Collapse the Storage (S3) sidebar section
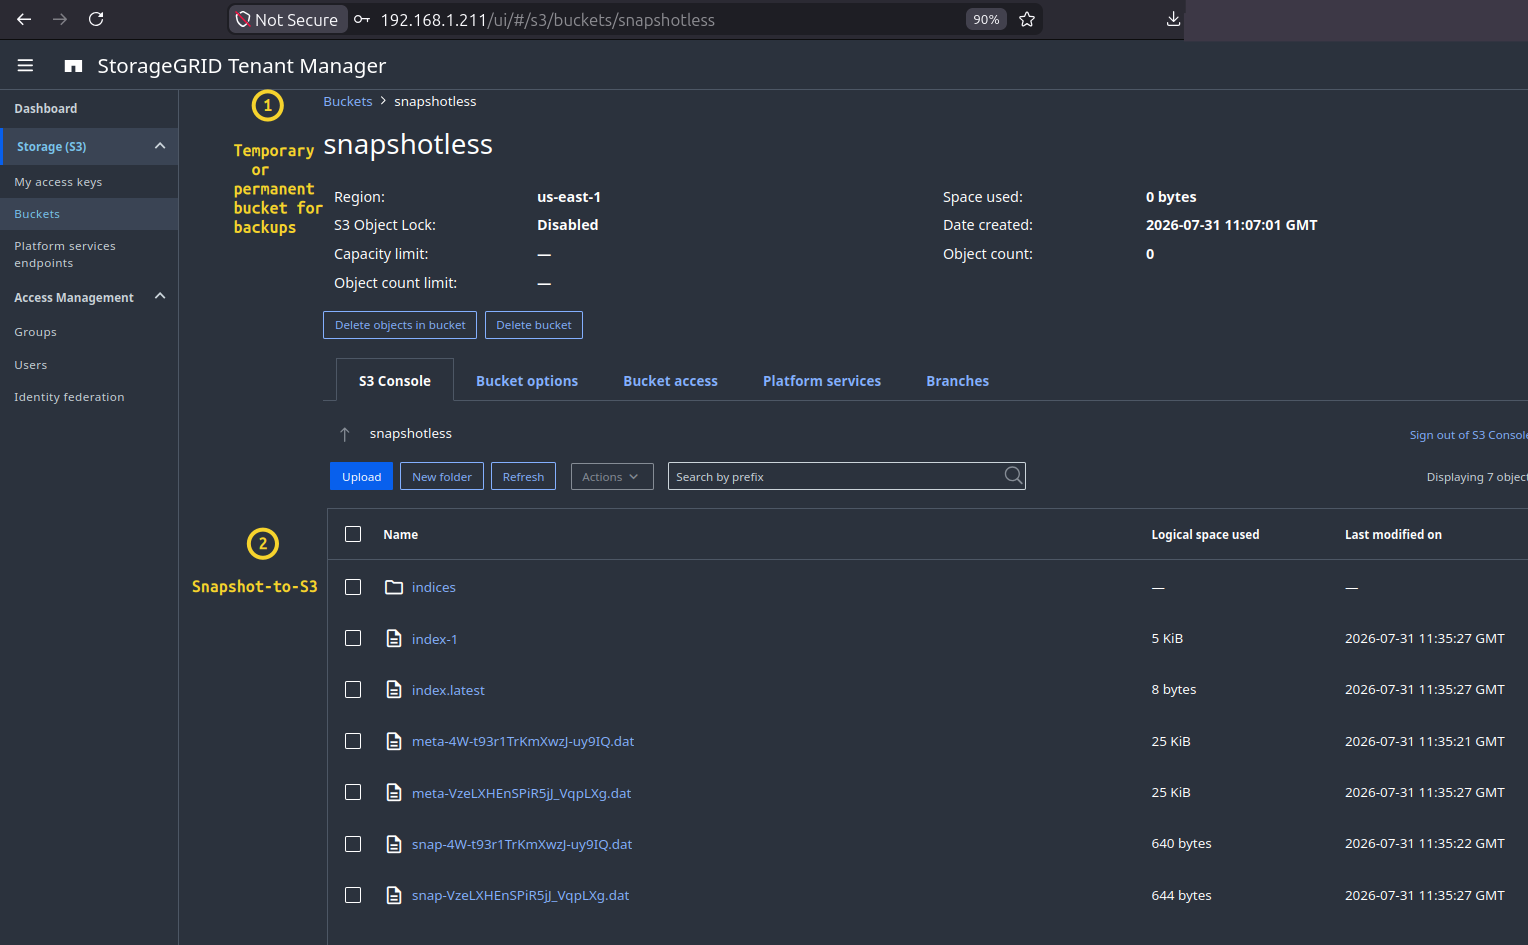This screenshot has width=1528, height=945. pyautogui.click(x=160, y=146)
